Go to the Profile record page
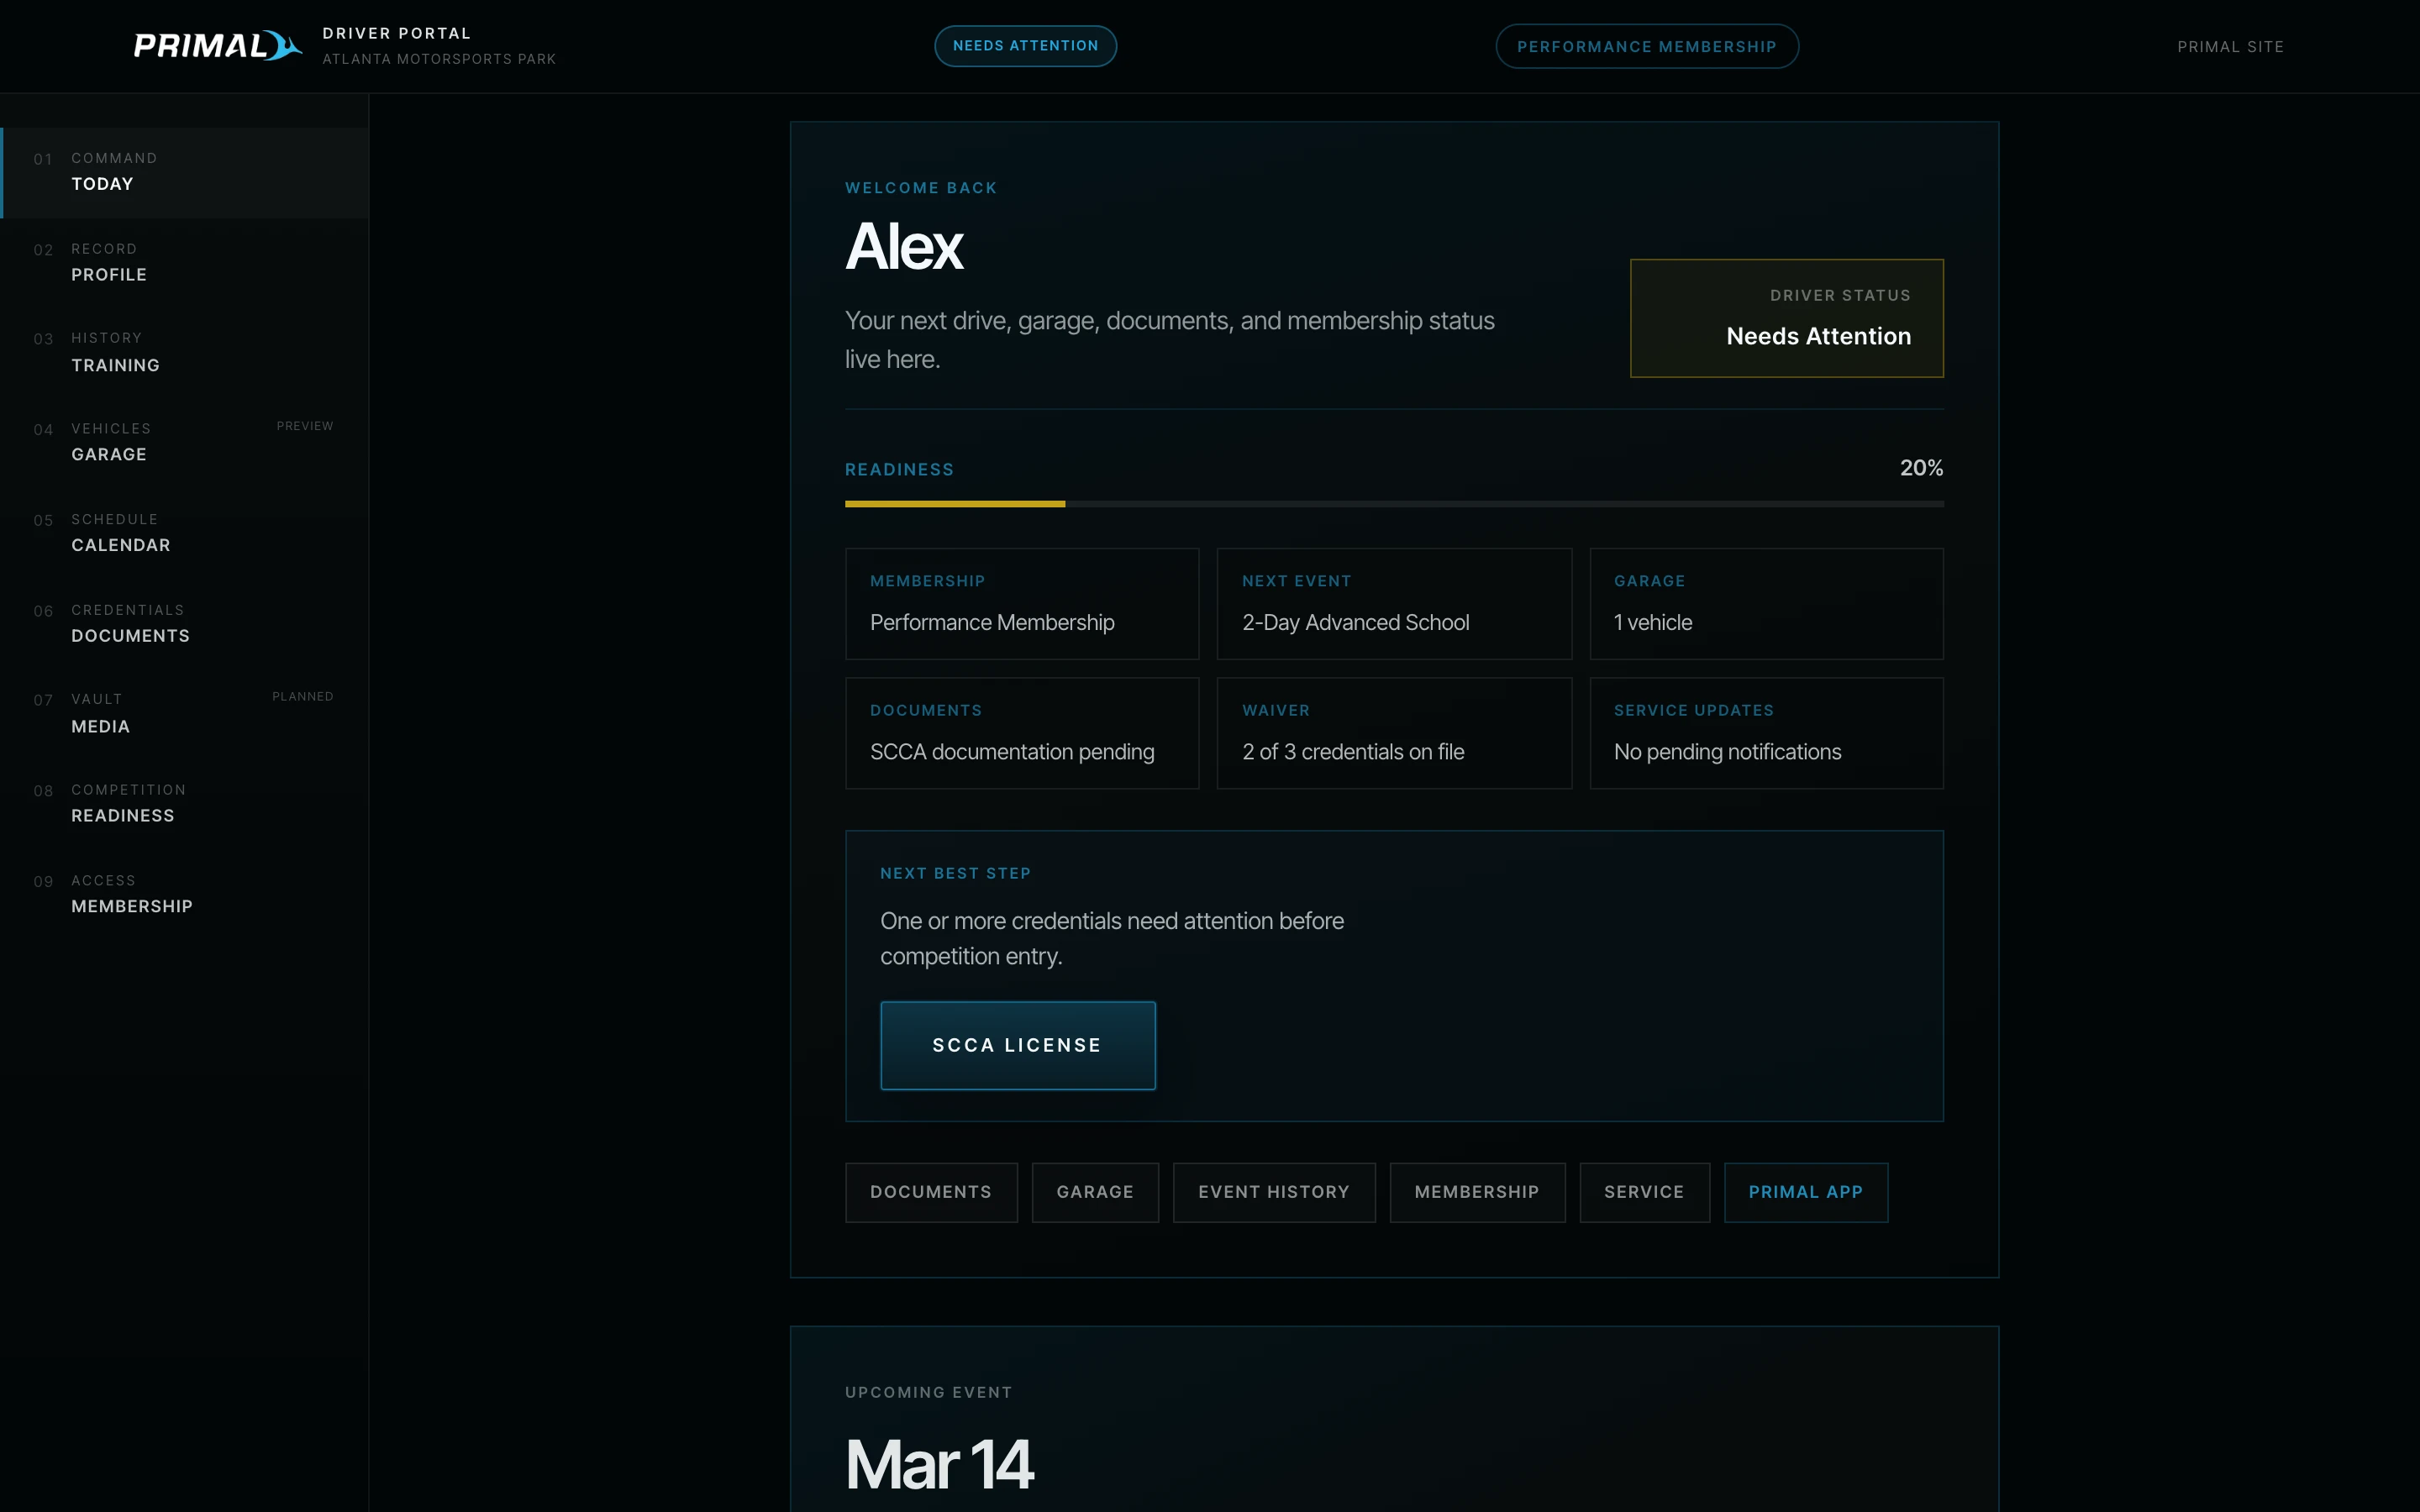The width and height of the screenshot is (2420, 1512). coord(185,262)
